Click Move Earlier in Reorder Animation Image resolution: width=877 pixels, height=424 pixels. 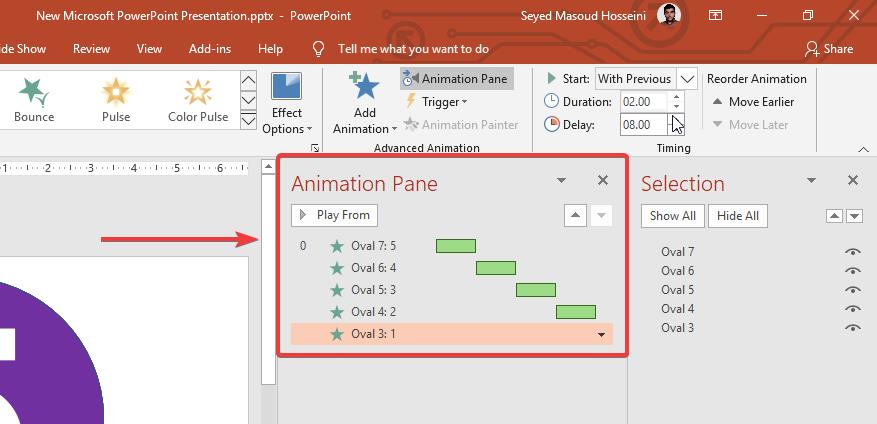point(753,102)
